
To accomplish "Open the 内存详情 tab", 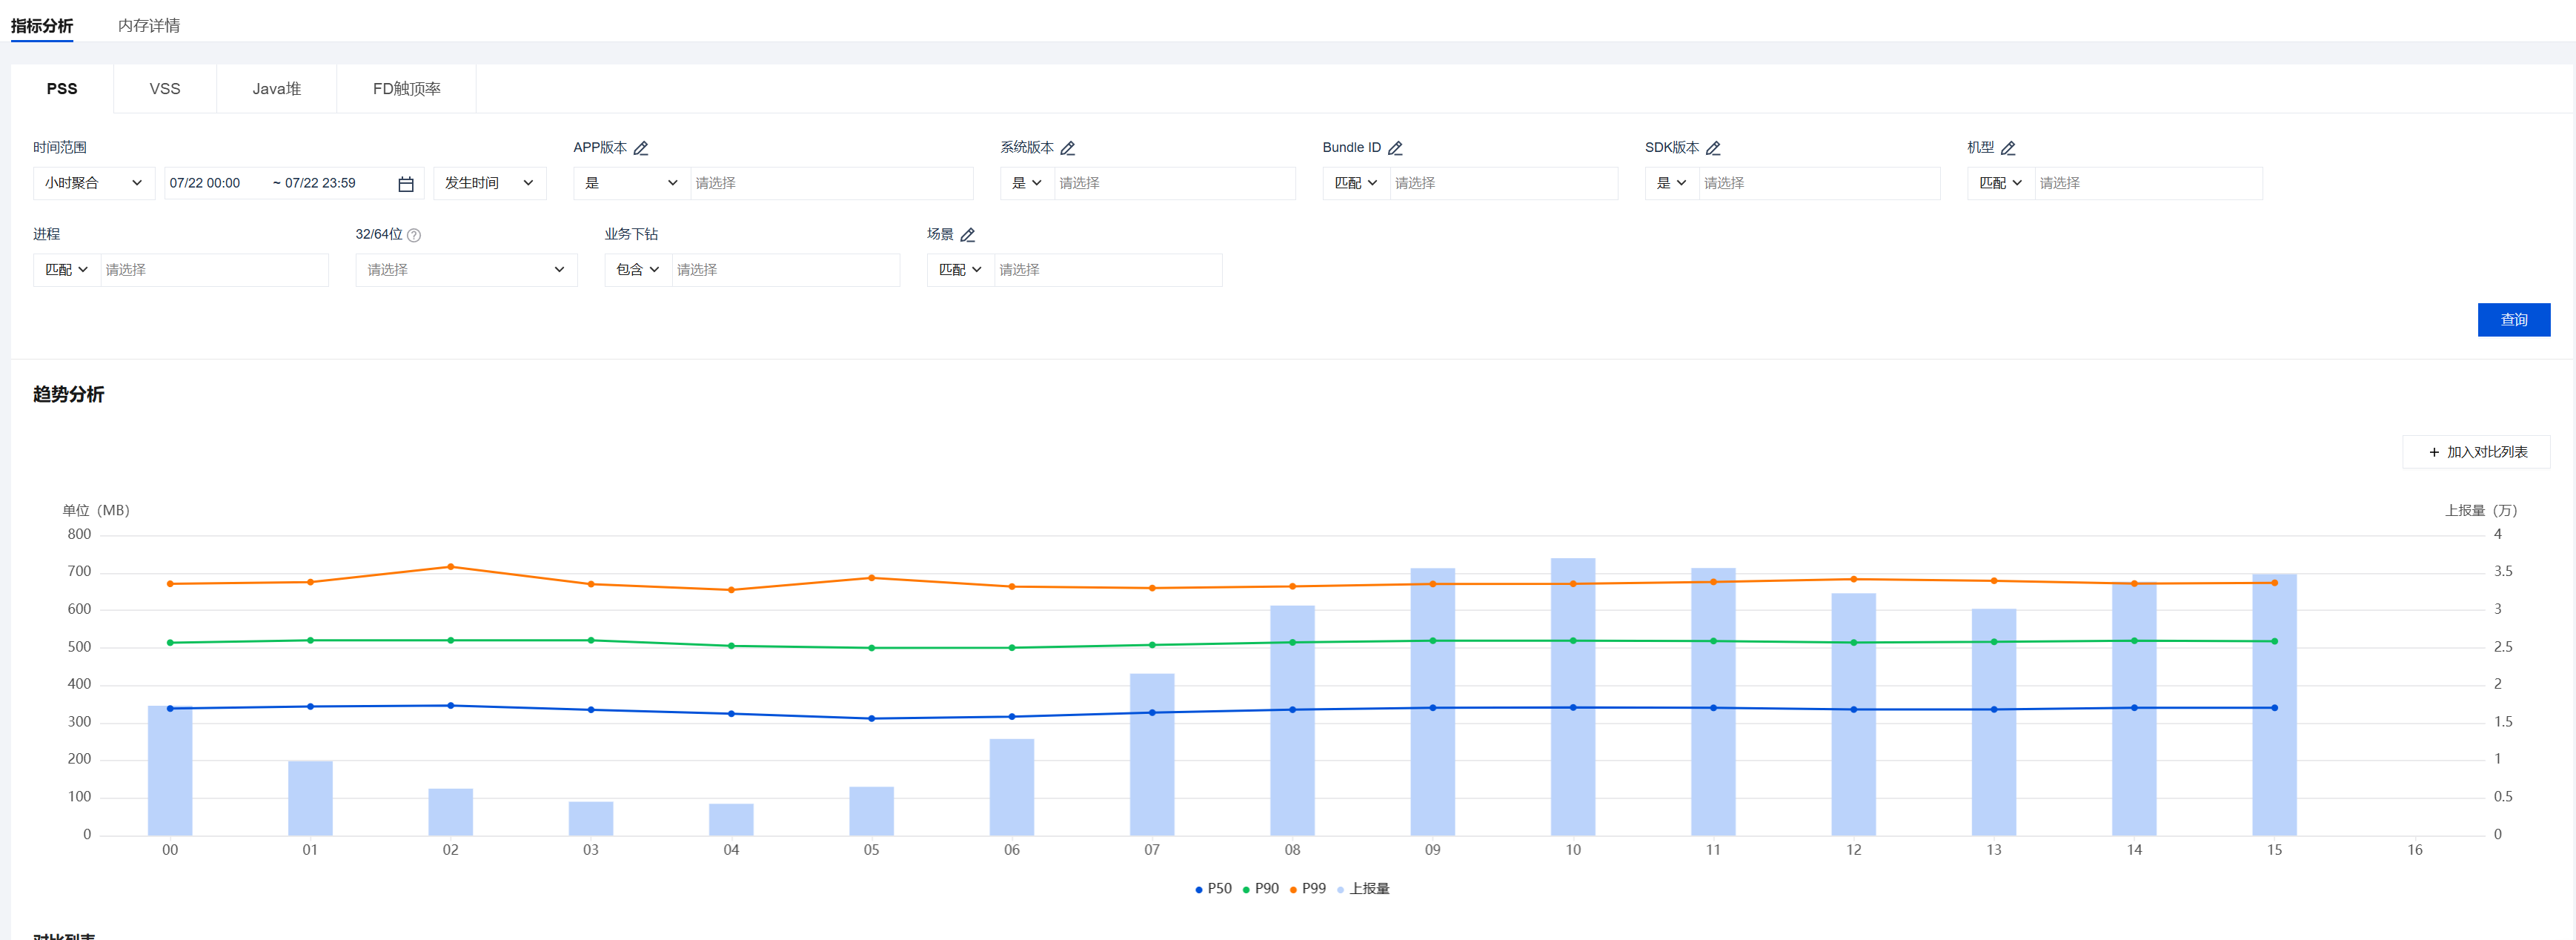I will click(x=149, y=25).
